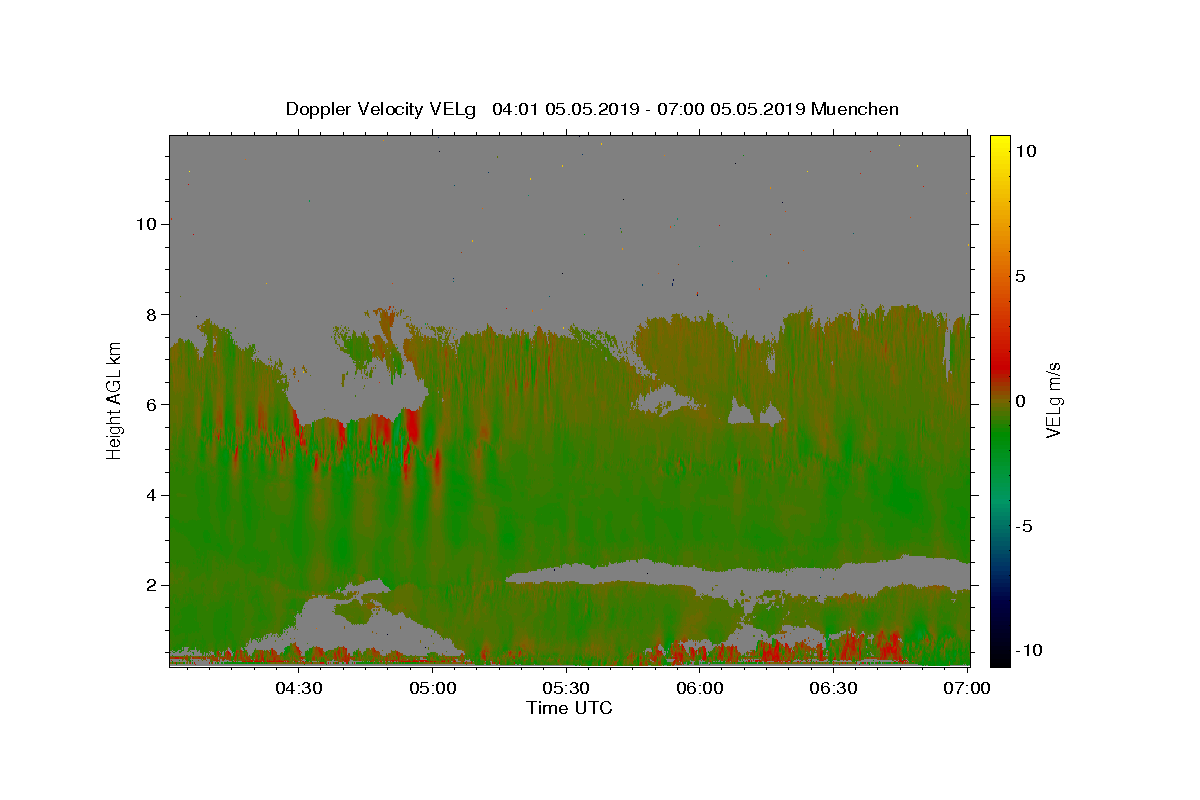Viewport: 1200px width, 800px height.
Task: Select the date range text '04:01 05.05.2019 - 07:00 05.05.2019'
Action: coord(649,109)
